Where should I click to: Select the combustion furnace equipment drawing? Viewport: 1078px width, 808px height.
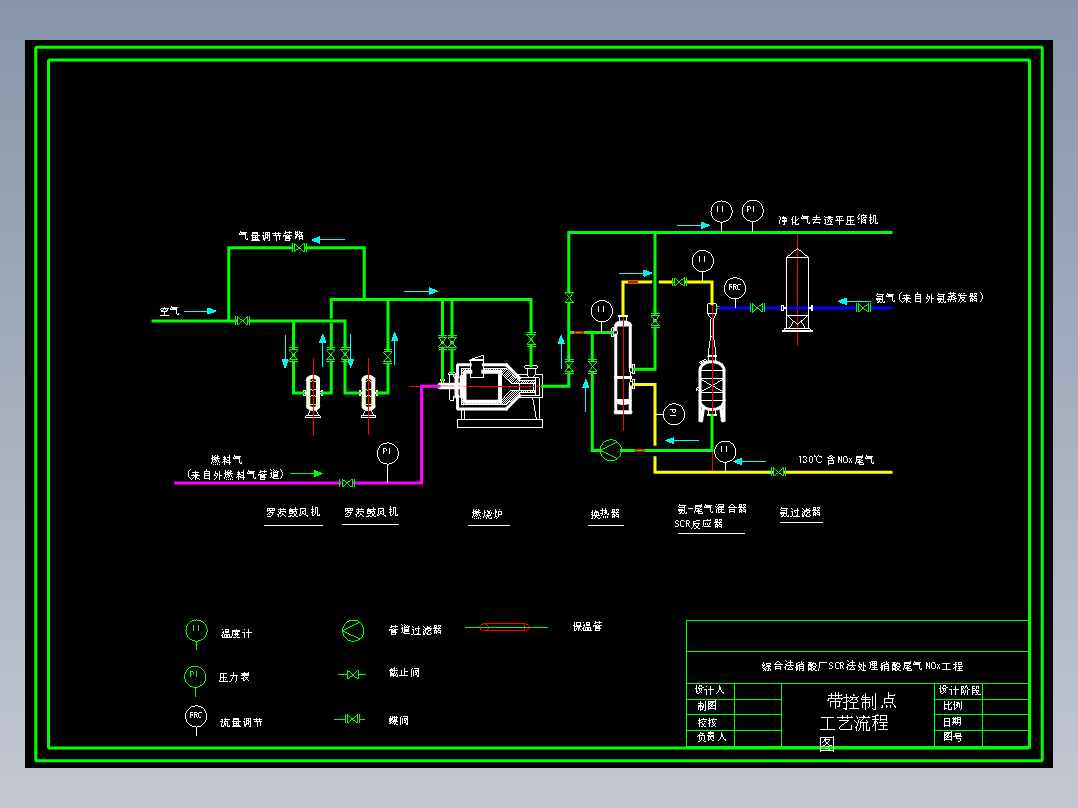(x=496, y=392)
